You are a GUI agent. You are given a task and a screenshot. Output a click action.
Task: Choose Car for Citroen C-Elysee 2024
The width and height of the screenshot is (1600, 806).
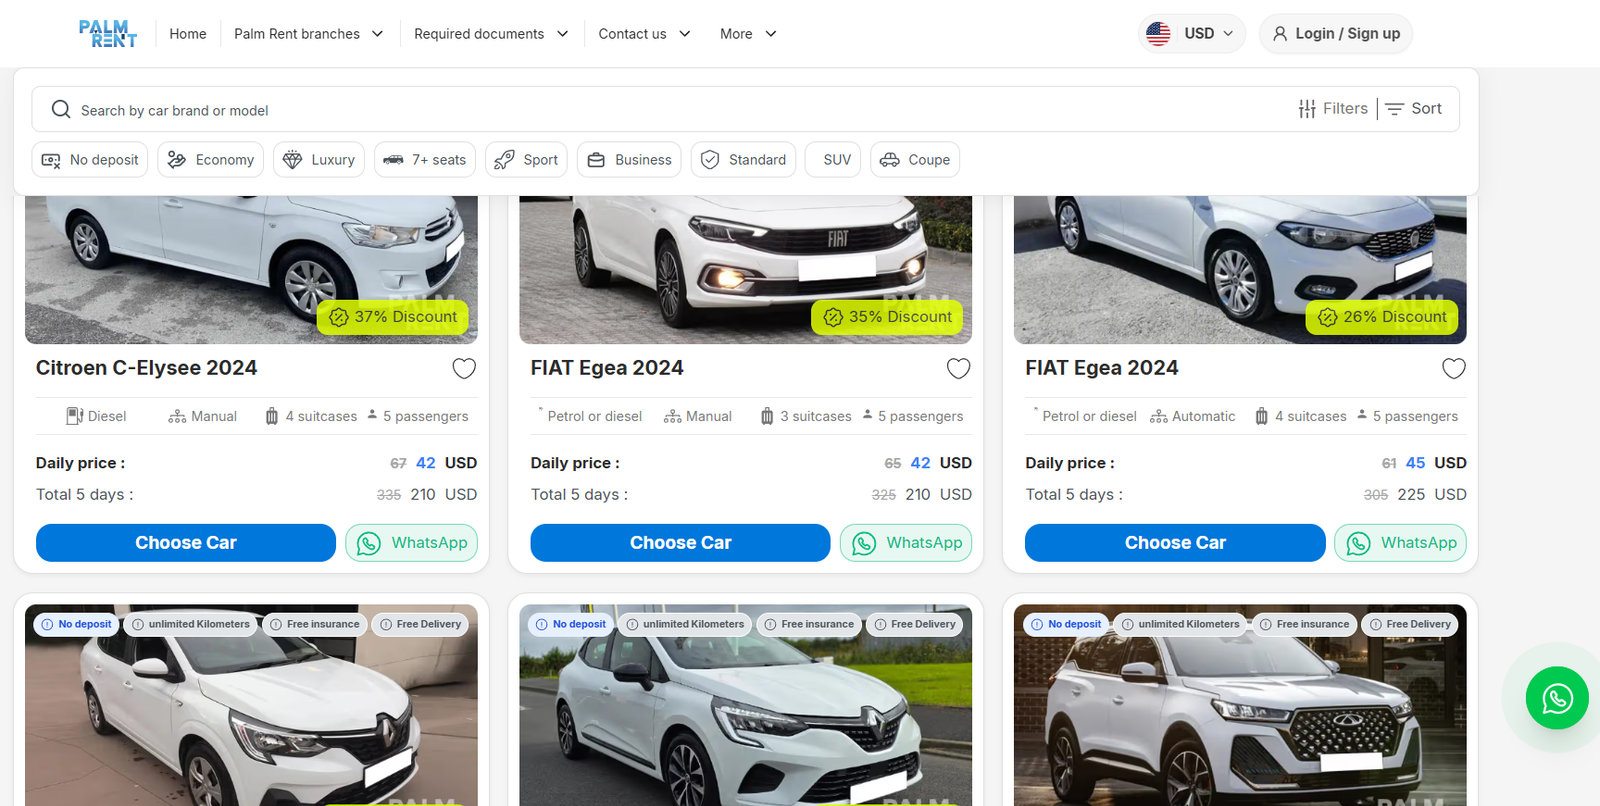click(x=186, y=543)
